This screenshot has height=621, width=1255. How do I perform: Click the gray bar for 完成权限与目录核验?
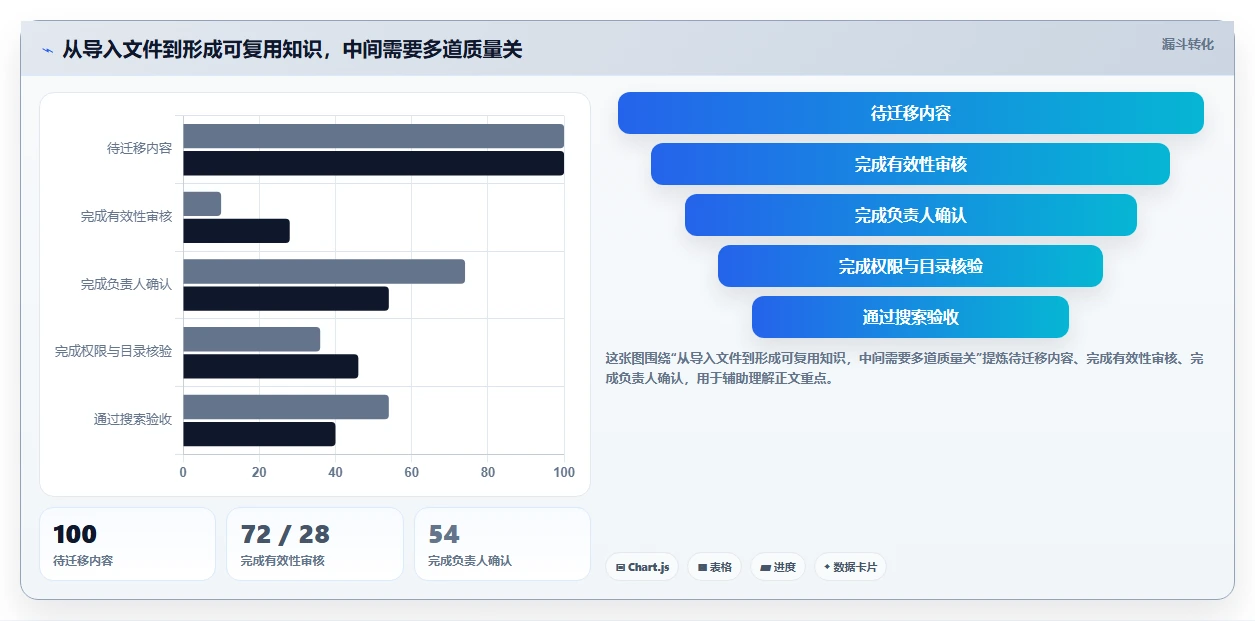coord(251,339)
